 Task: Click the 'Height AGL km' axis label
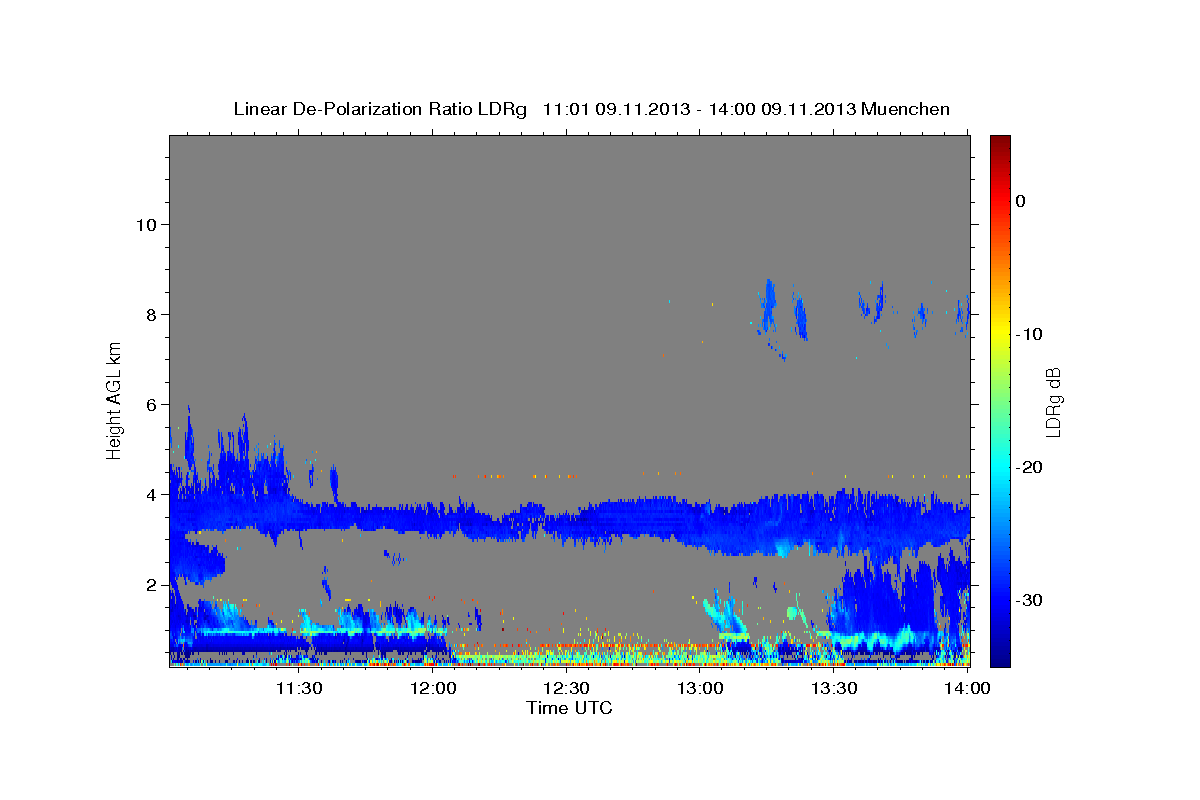point(115,400)
